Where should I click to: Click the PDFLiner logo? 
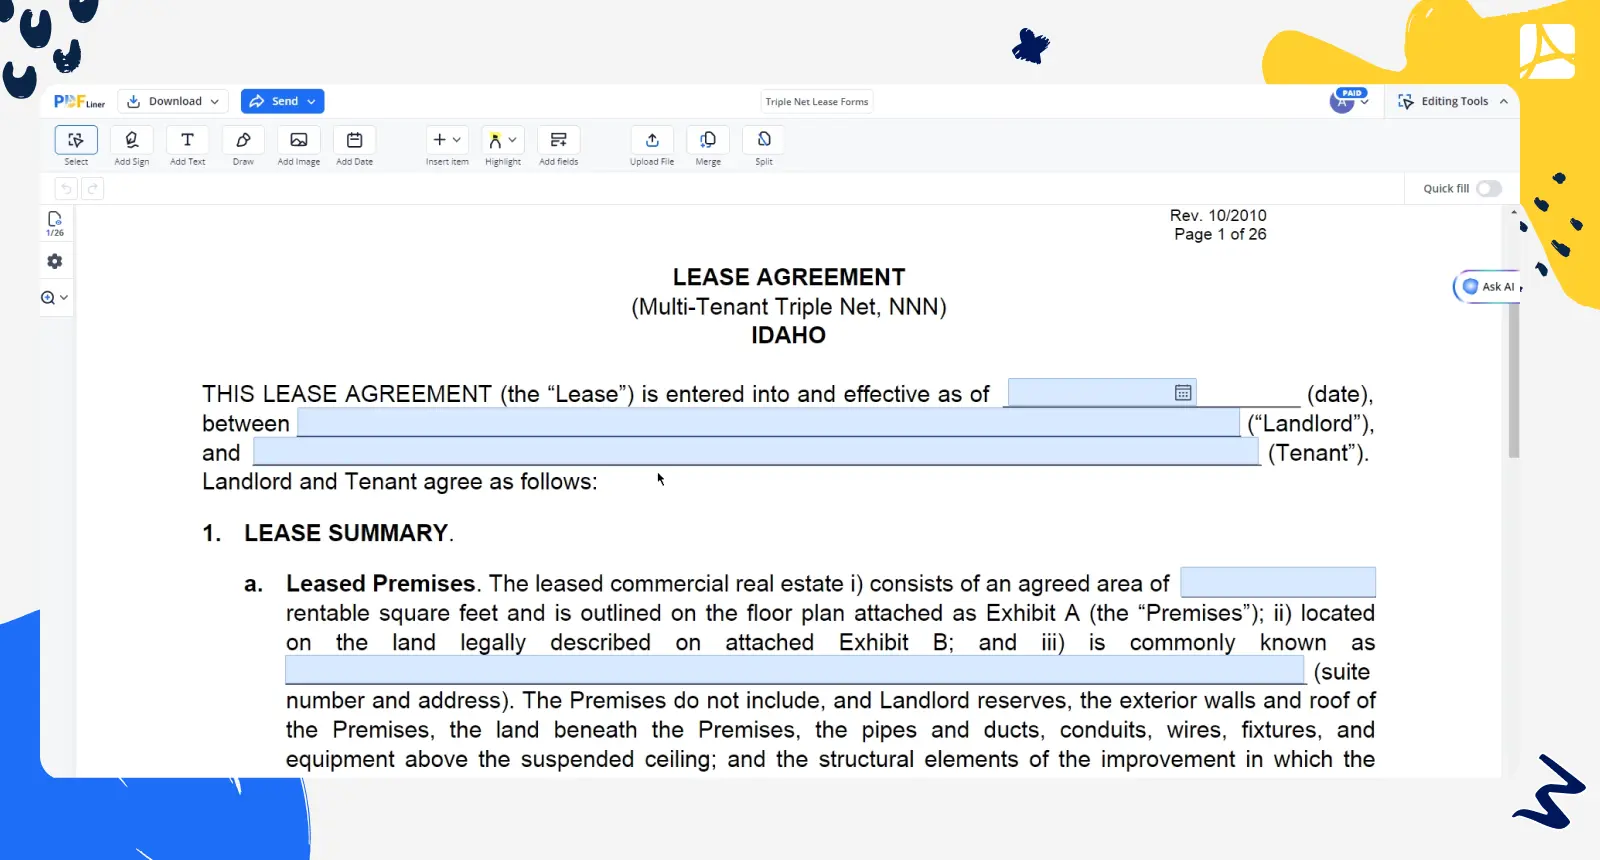79,101
